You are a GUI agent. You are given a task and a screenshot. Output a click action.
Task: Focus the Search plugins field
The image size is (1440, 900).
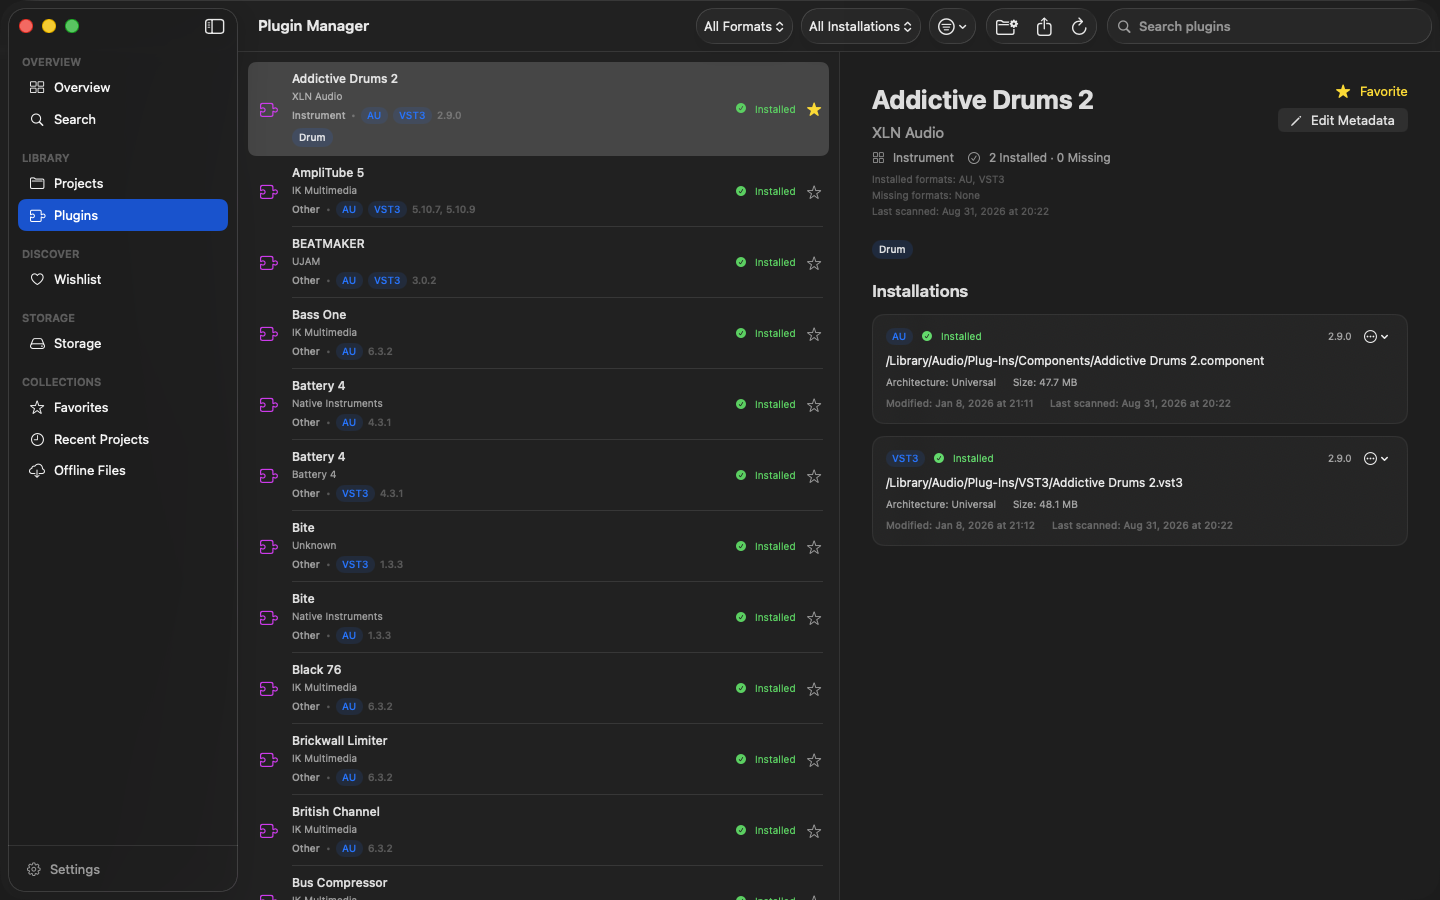click(1269, 27)
